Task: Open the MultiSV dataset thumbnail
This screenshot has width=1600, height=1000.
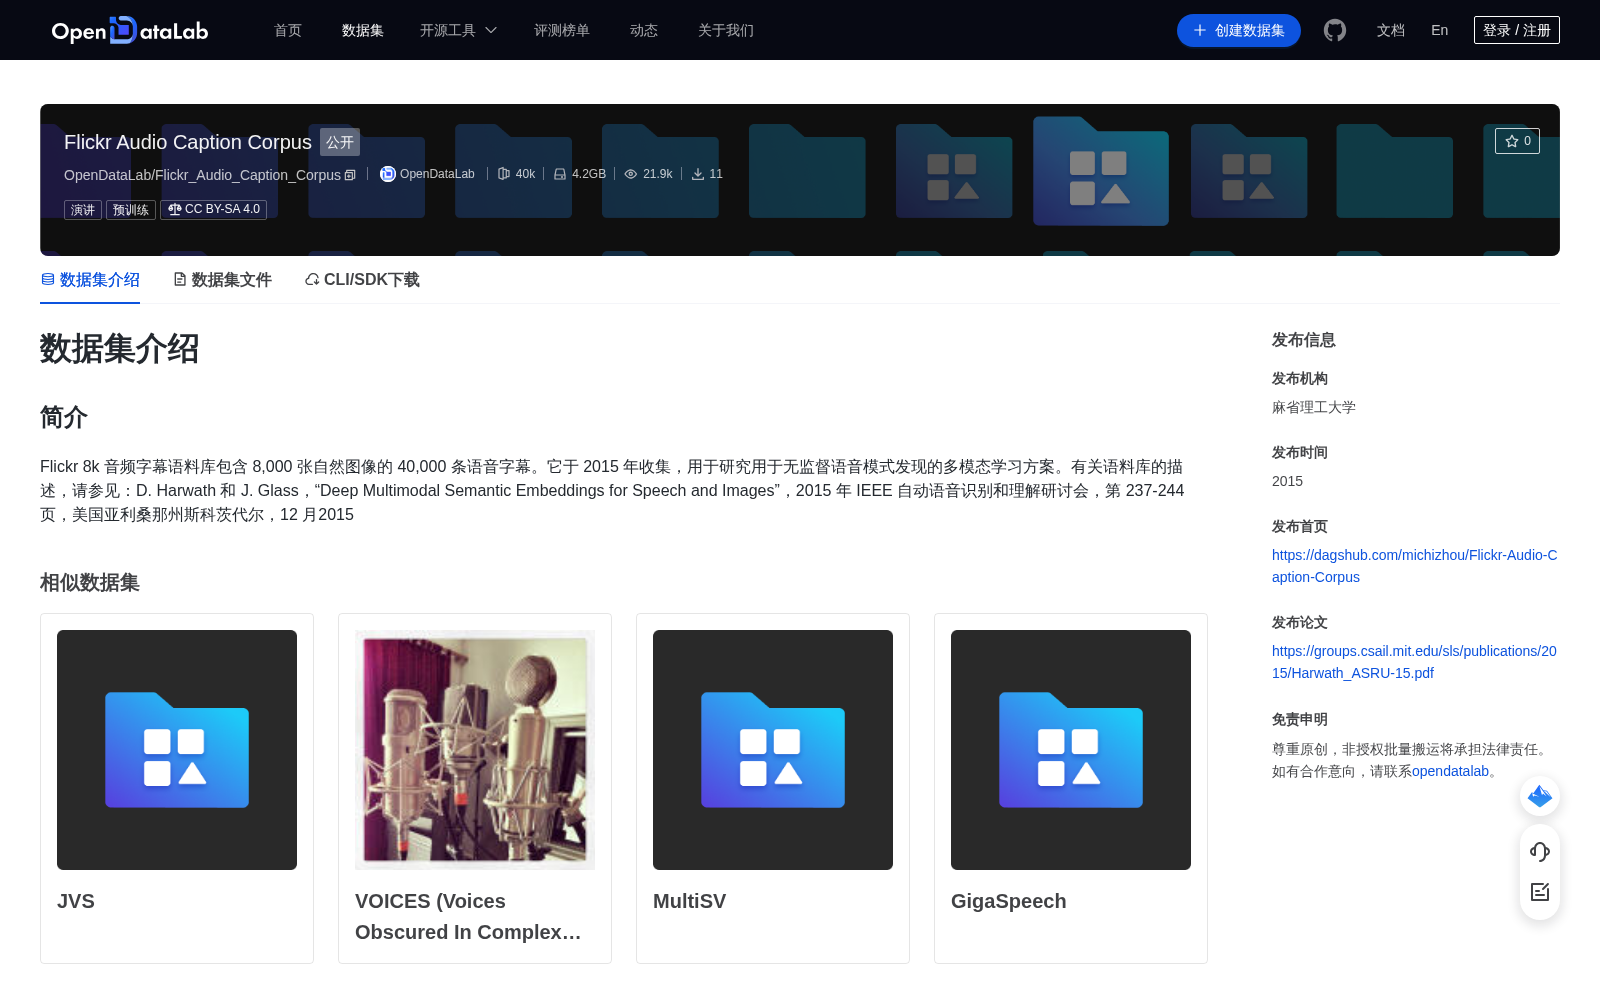Action: click(773, 750)
